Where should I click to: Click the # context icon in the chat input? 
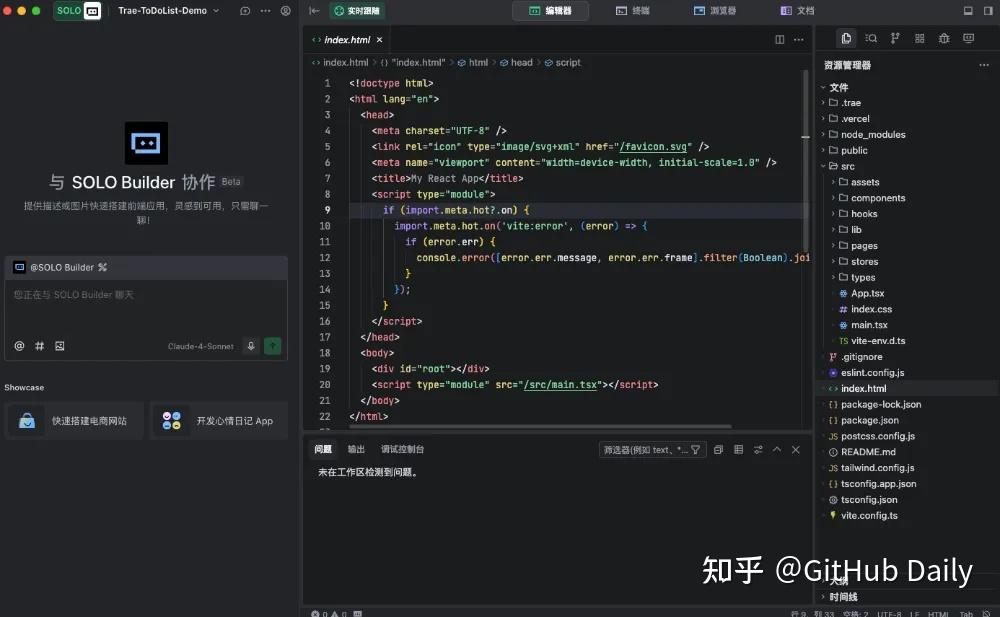click(39, 345)
